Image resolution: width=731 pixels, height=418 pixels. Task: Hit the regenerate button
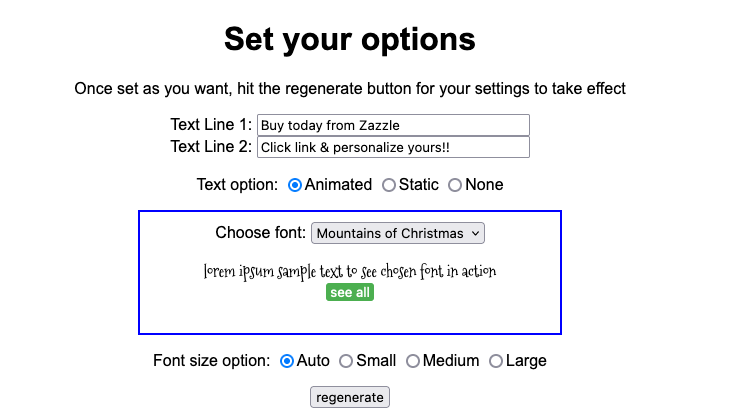click(350, 397)
